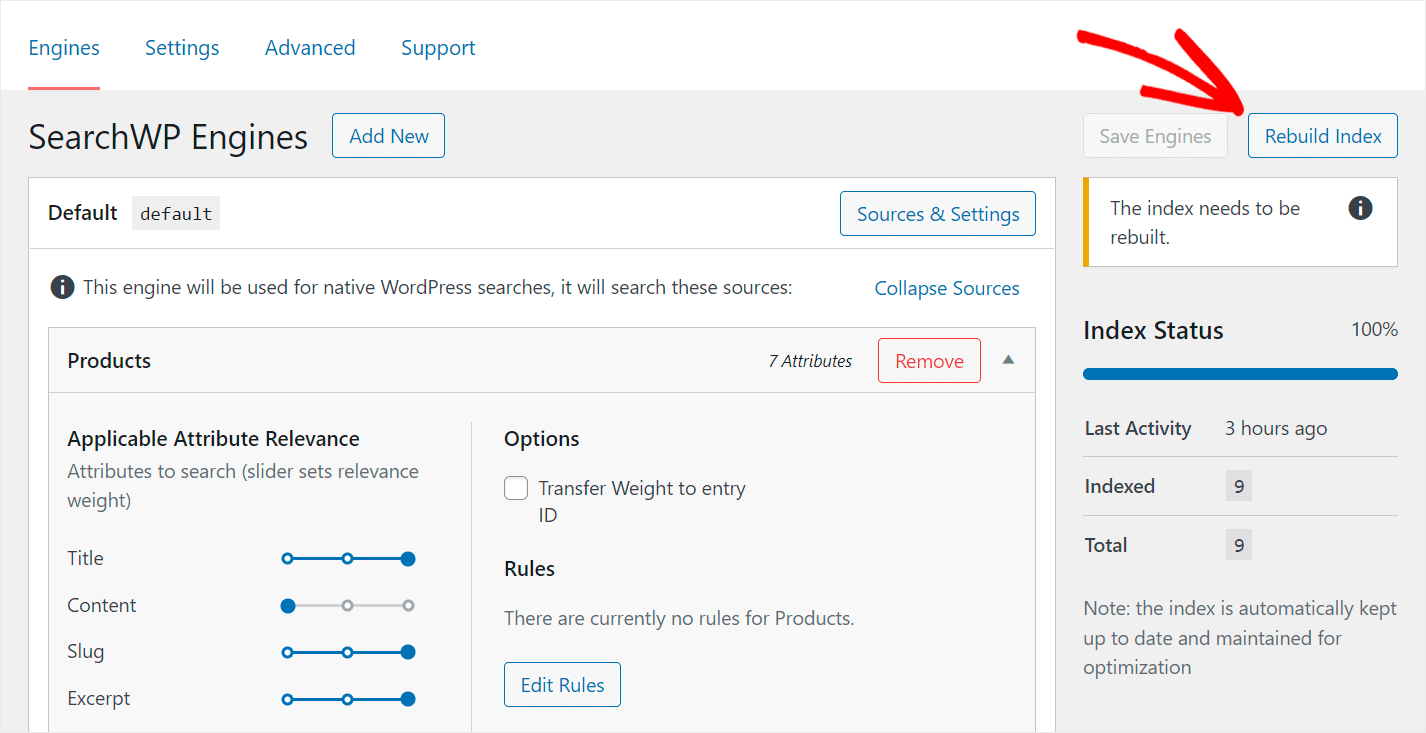Set the Content relevance slider to its maximum stop

[x=408, y=605]
